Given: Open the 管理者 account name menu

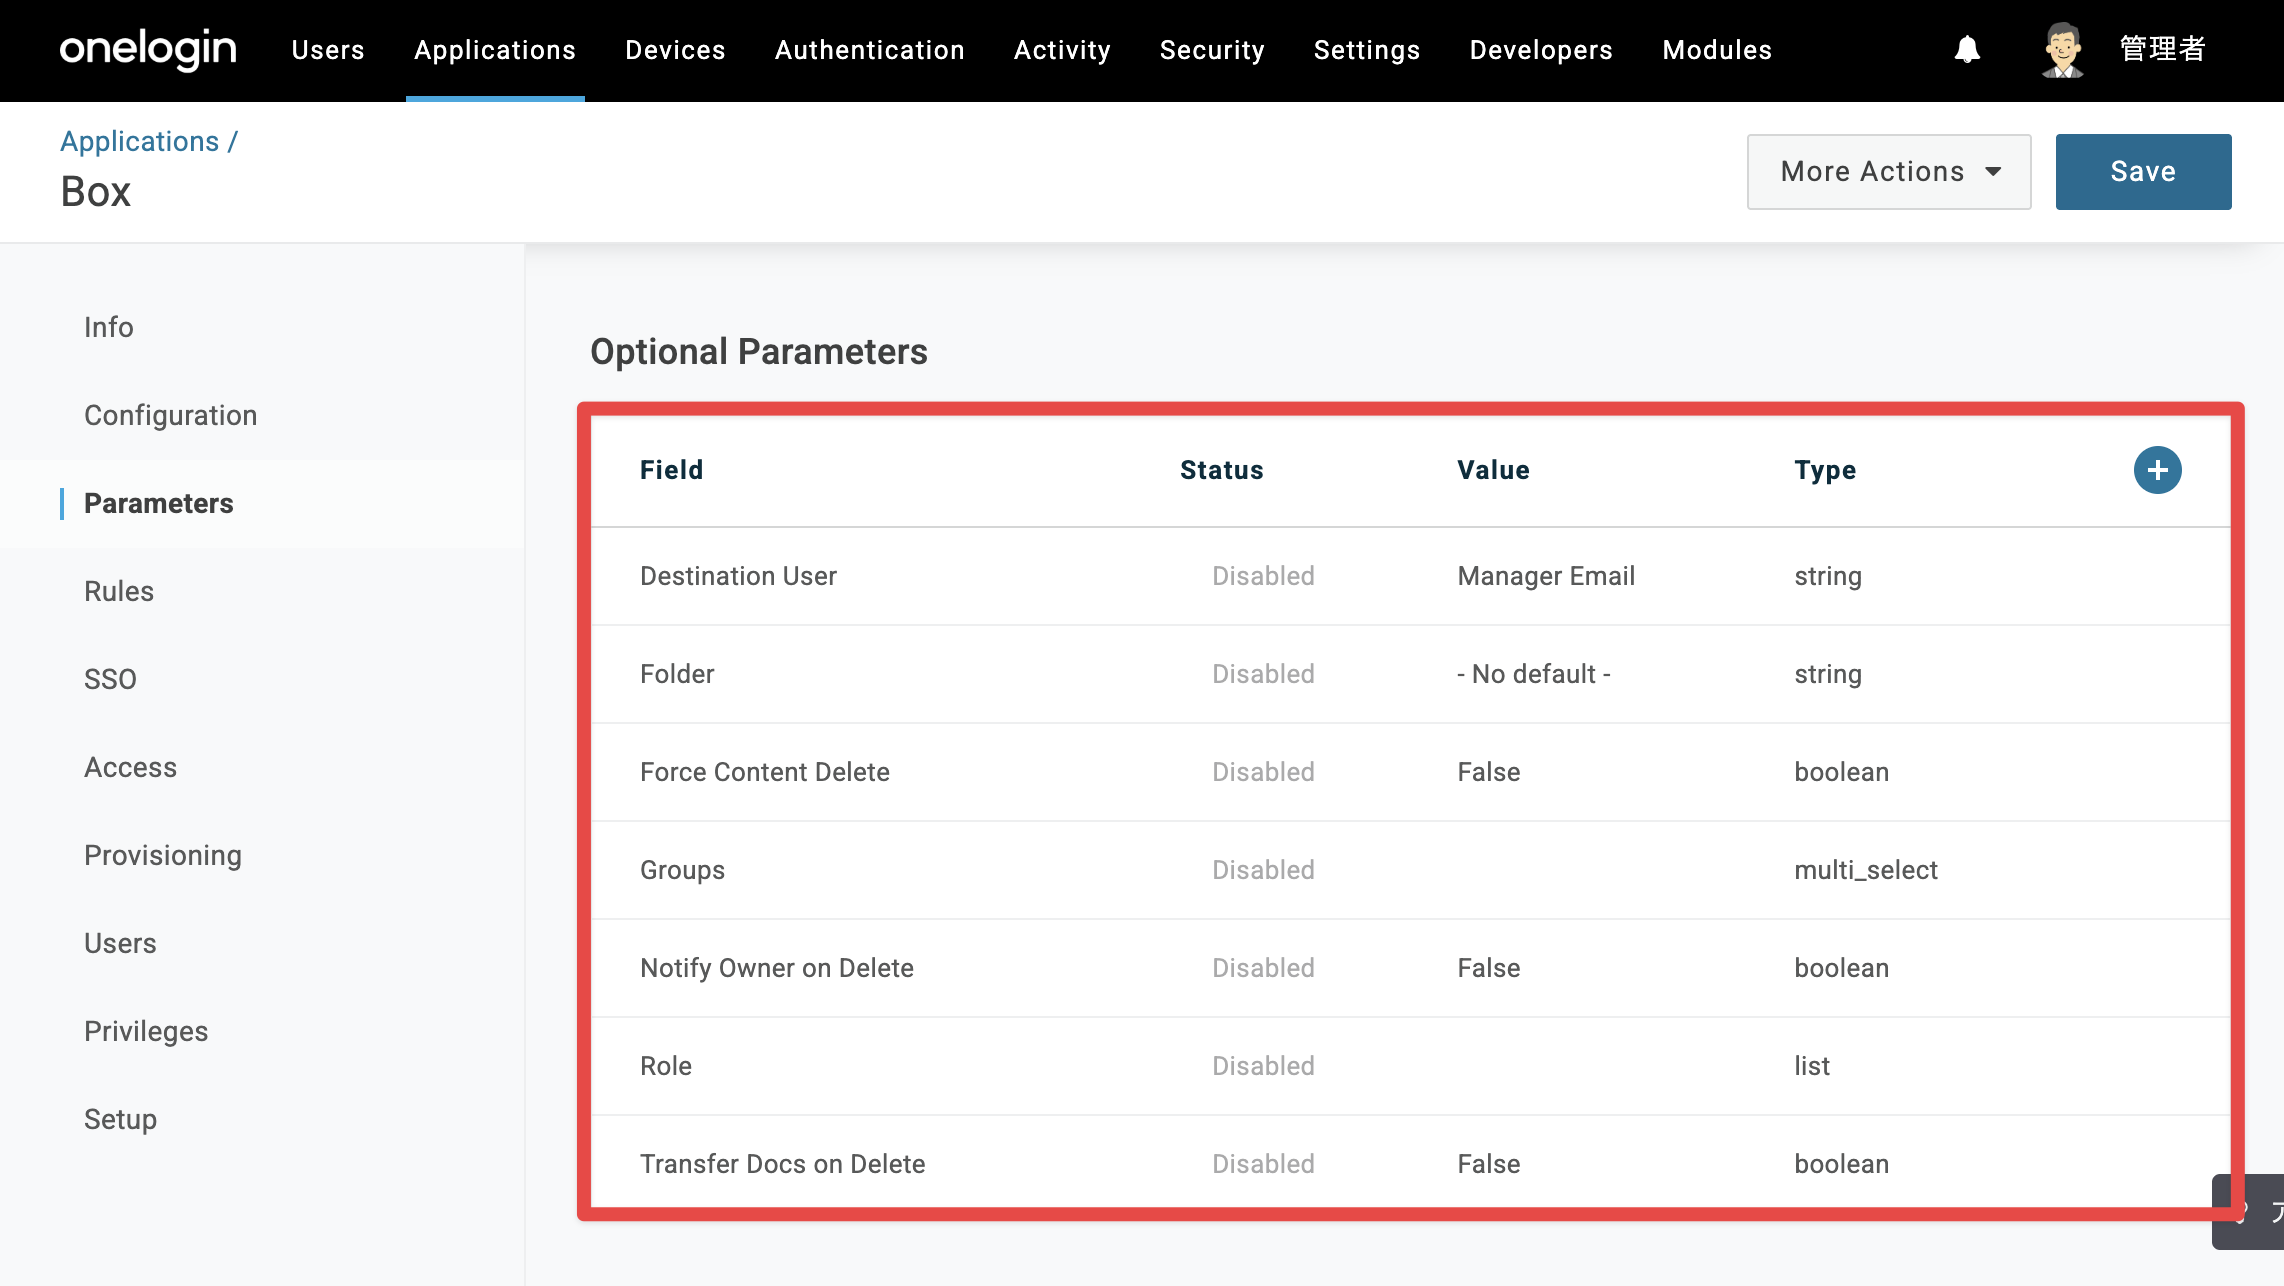Looking at the screenshot, I should [x=2163, y=49].
